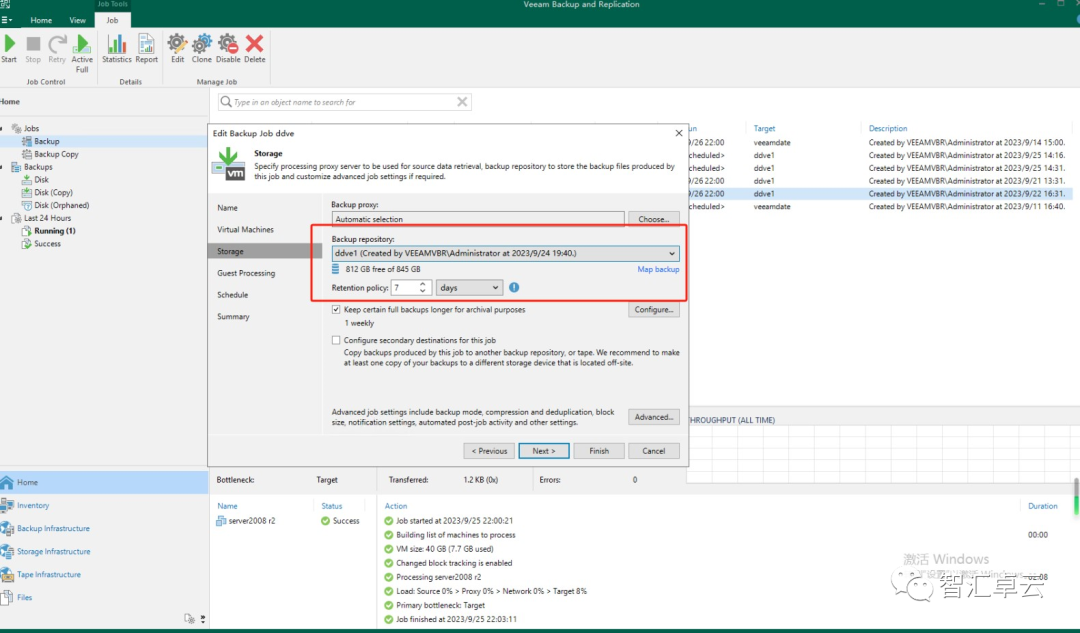Image resolution: width=1080 pixels, height=633 pixels.
Task: Click the Next button
Action: [543, 450]
